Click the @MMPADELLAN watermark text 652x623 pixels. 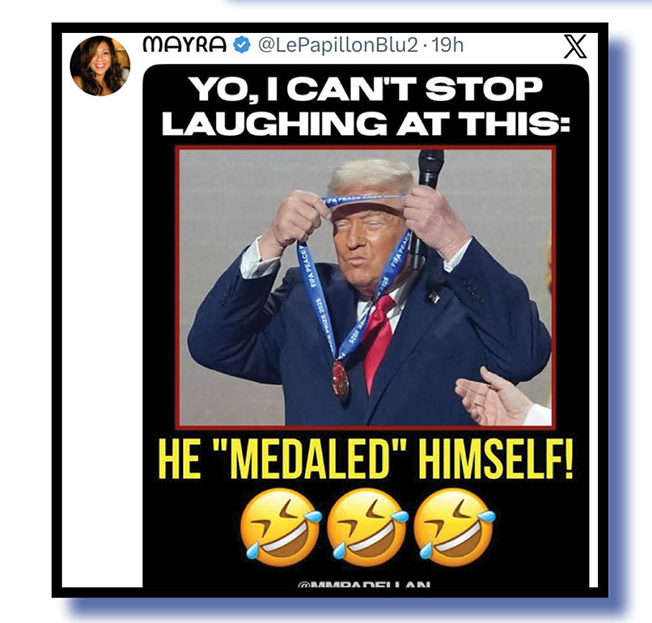coord(364,584)
